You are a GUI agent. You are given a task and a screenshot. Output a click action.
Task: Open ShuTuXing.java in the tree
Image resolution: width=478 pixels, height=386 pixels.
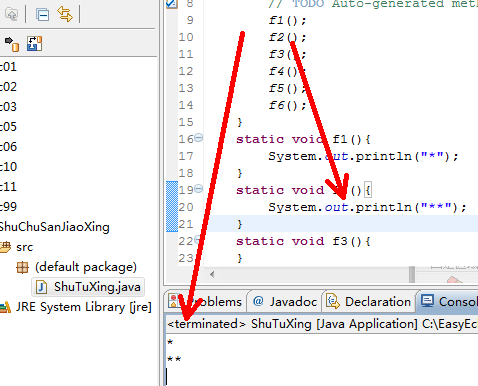(x=88, y=287)
